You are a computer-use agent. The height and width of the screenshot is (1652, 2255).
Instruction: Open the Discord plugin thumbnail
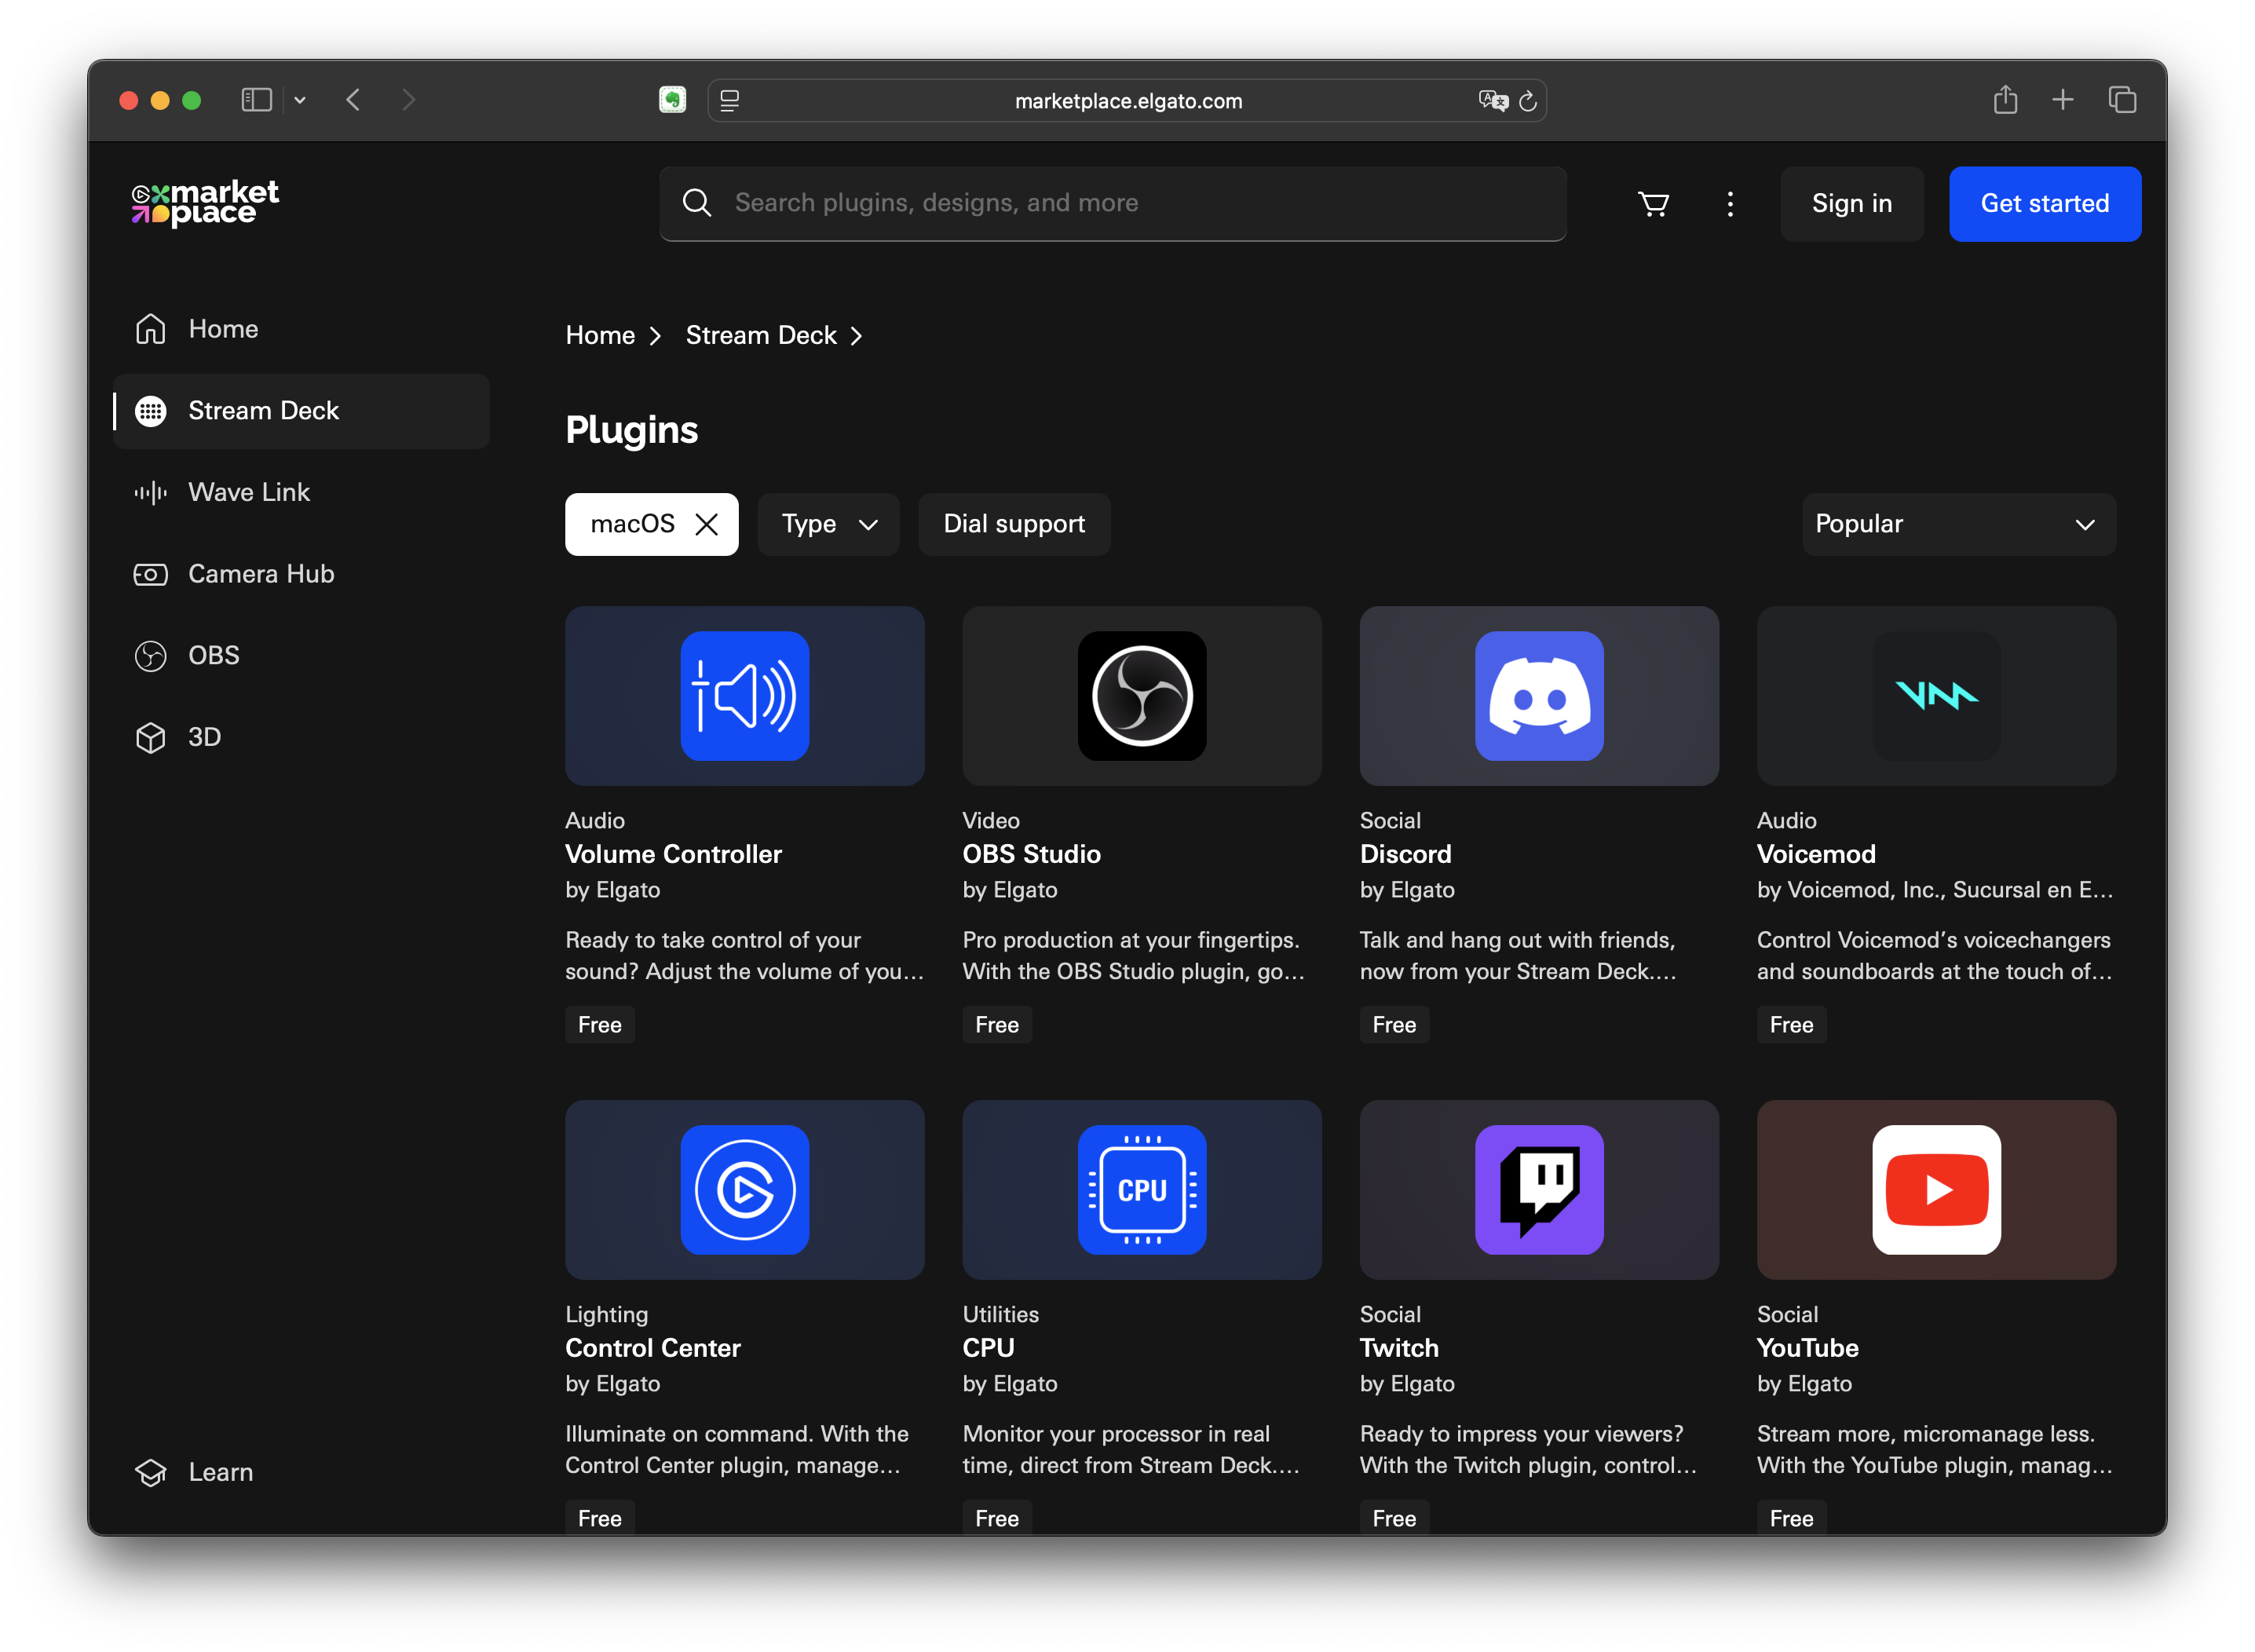point(1538,696)
